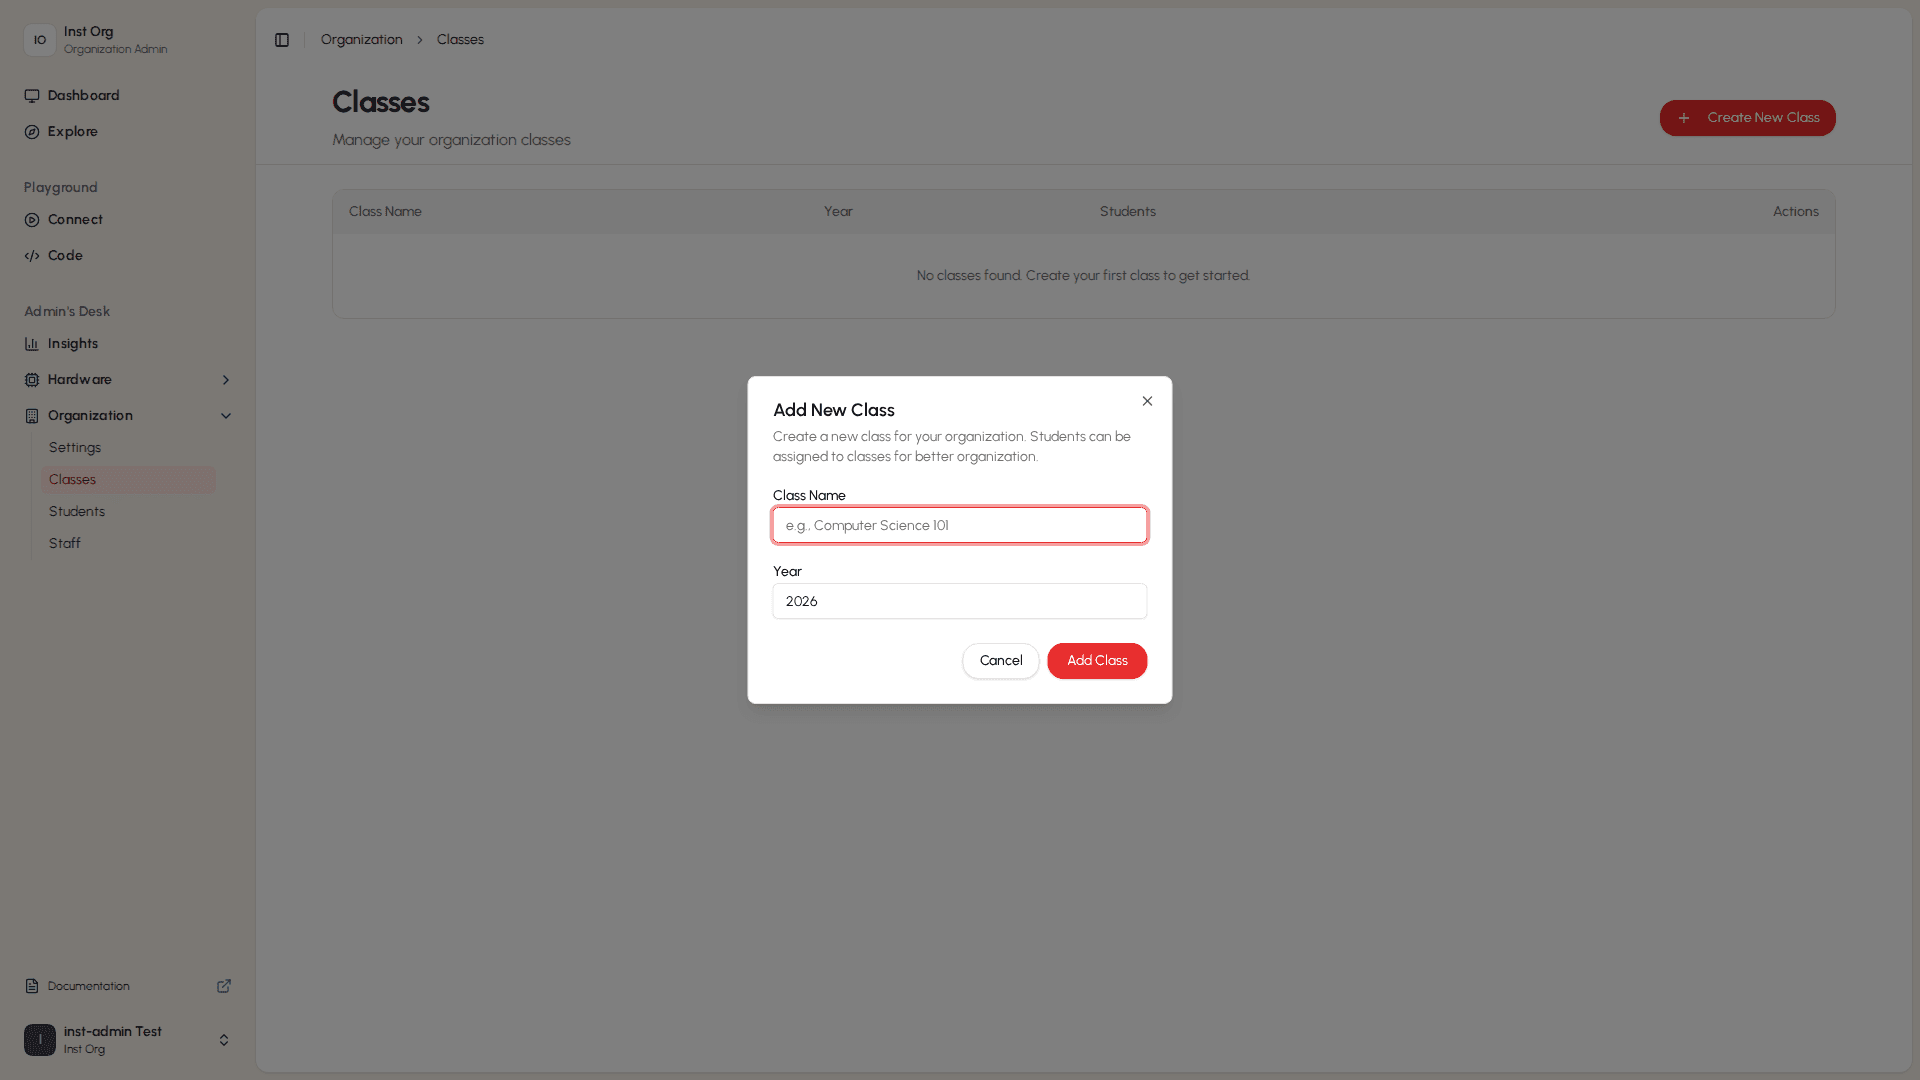Open Organization breadcrumb link
The height and width of the screenshot is (1080, 1920).
click(x=362, y=40)
